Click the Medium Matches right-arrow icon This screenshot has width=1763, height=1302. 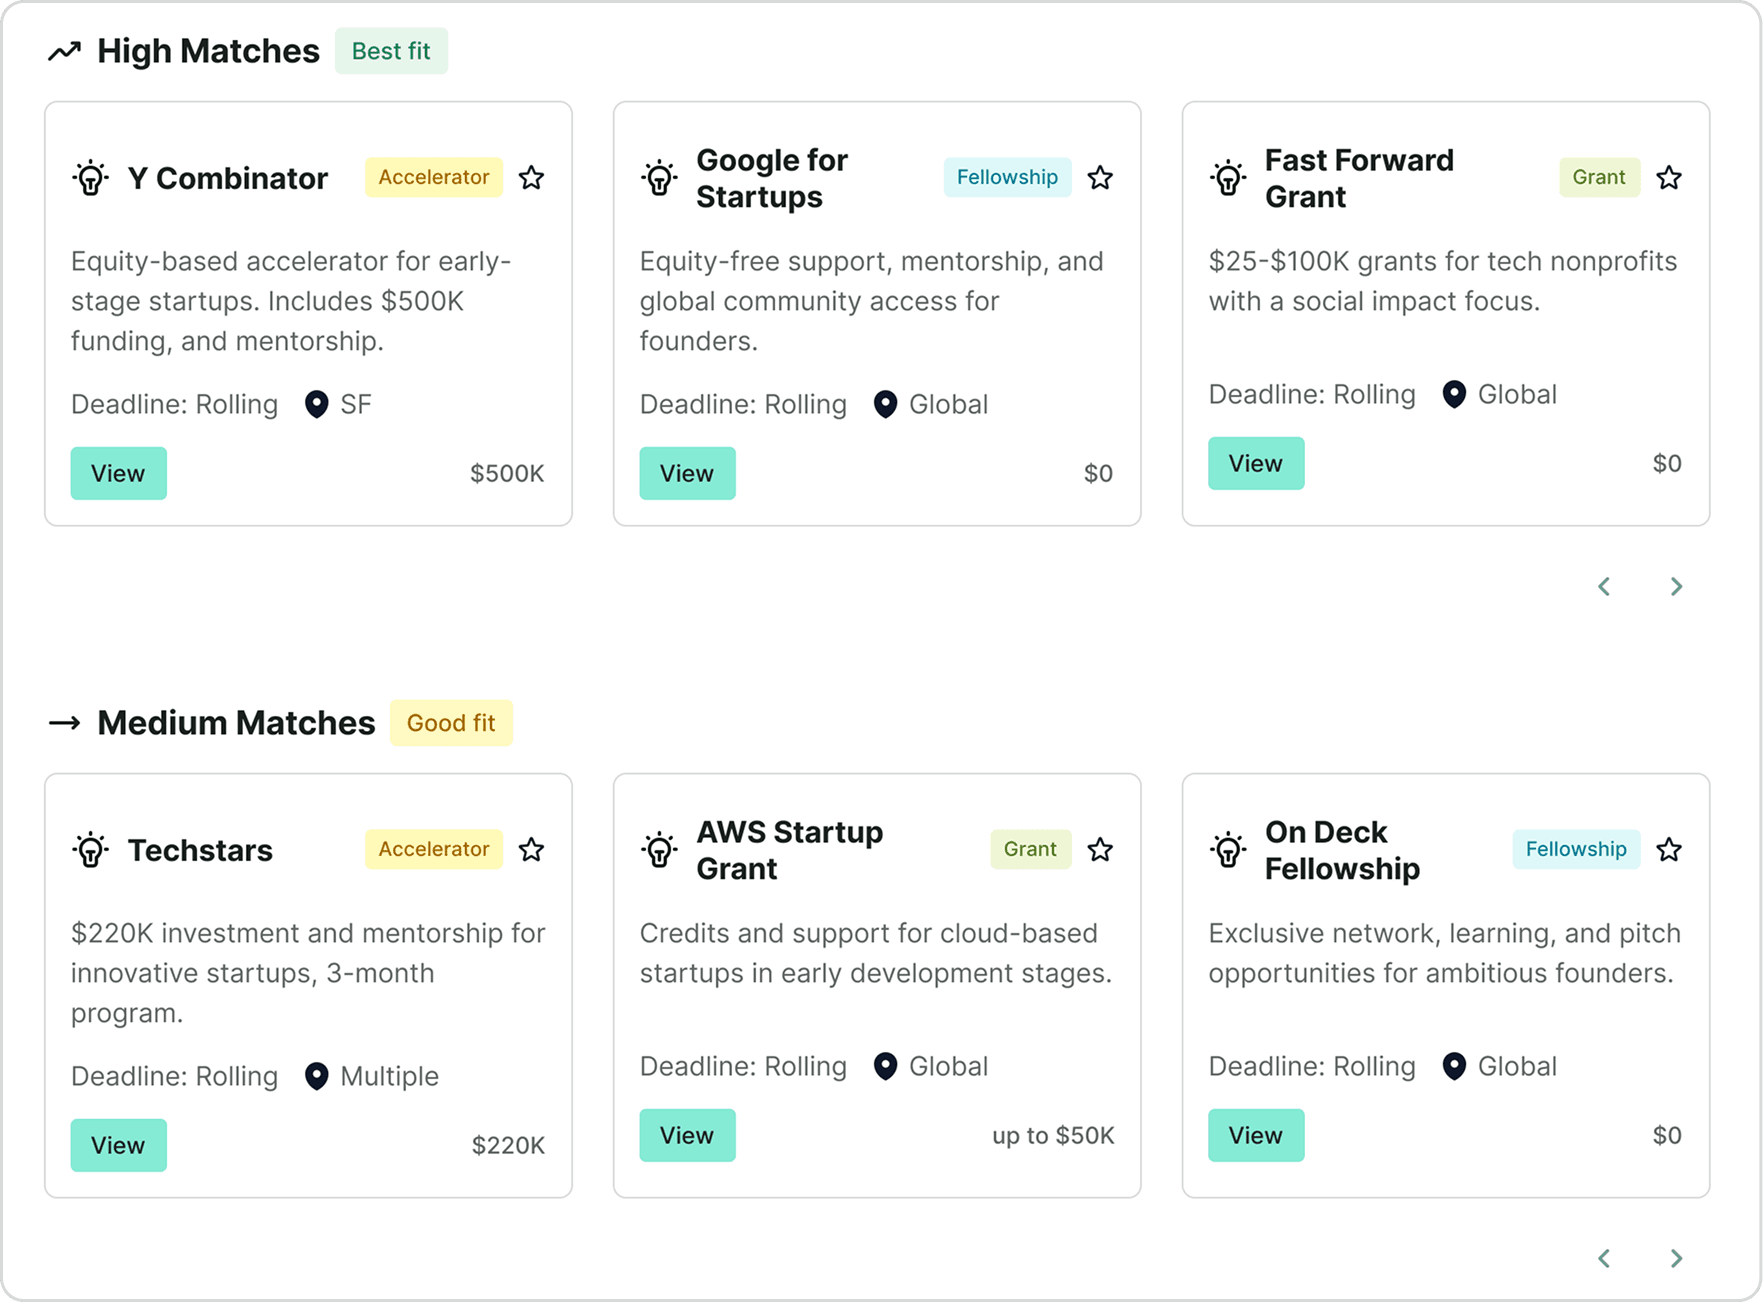(x=65, y=723)
